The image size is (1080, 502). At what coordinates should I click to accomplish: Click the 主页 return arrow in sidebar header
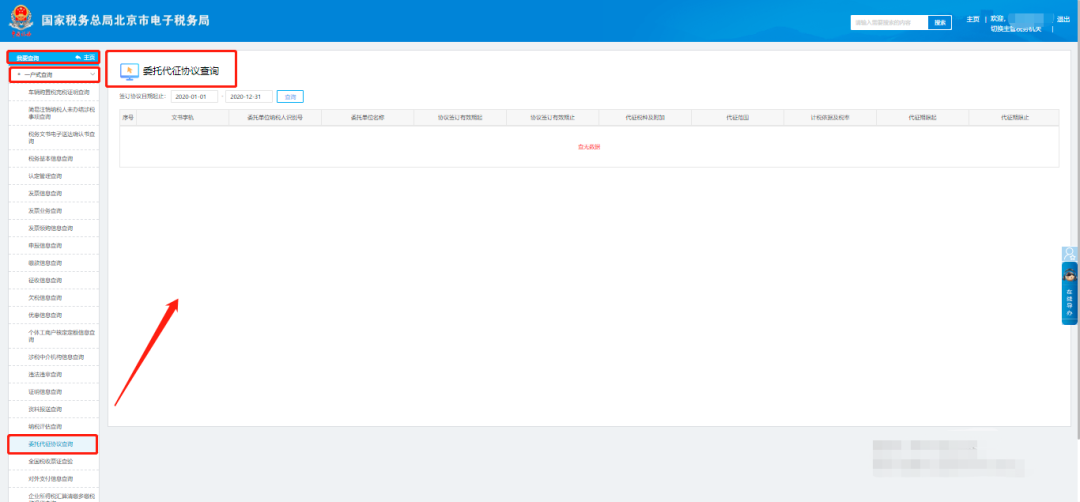click(85, 57)
